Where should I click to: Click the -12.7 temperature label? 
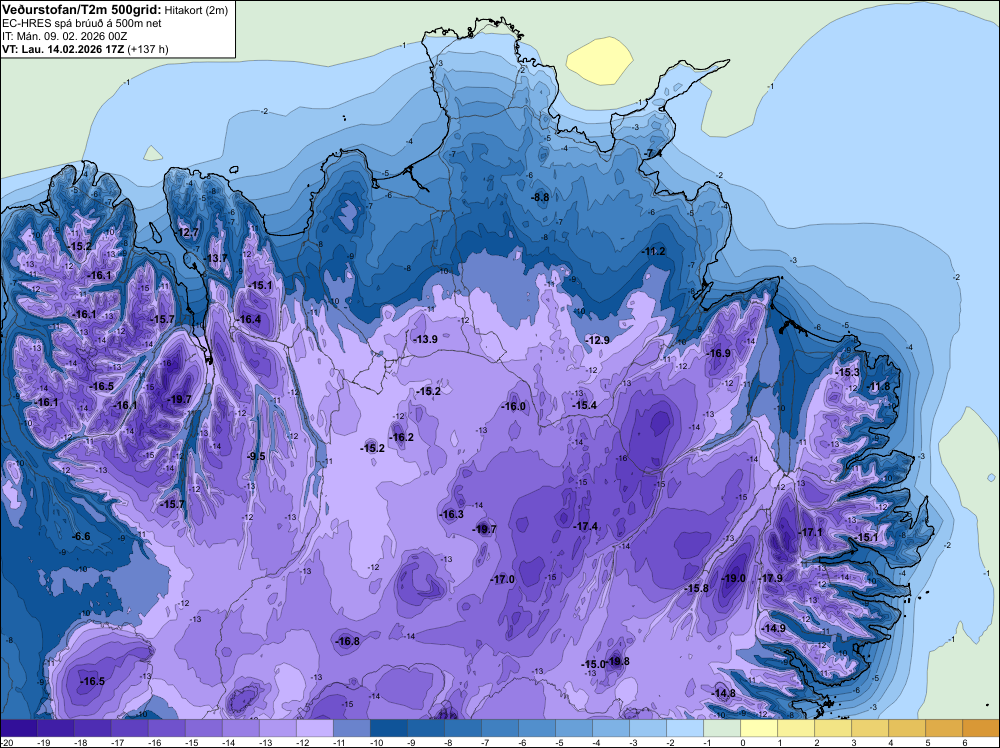(188, 232)
